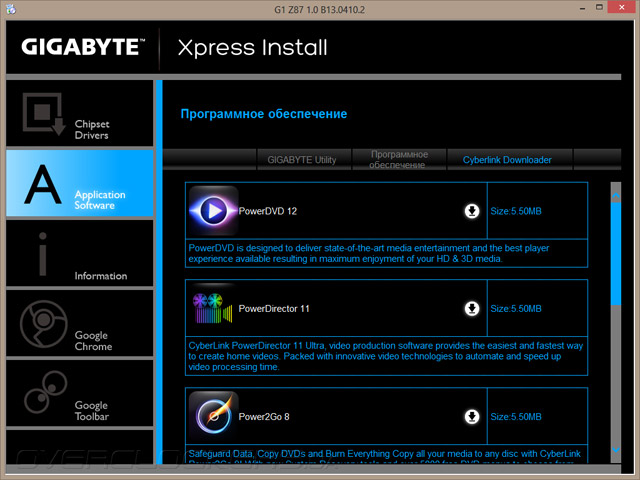
Task: Open the Google Toolbar install section
Action: [80, 393]
